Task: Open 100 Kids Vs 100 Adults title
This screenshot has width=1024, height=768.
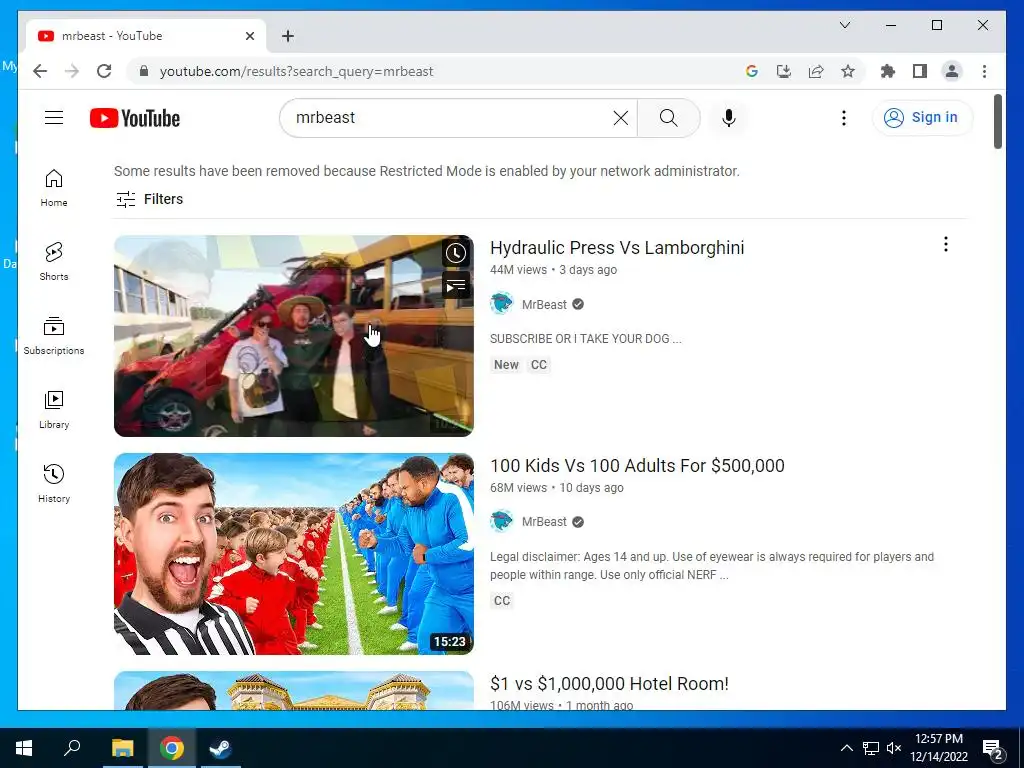Action: (x=637, y=466)
